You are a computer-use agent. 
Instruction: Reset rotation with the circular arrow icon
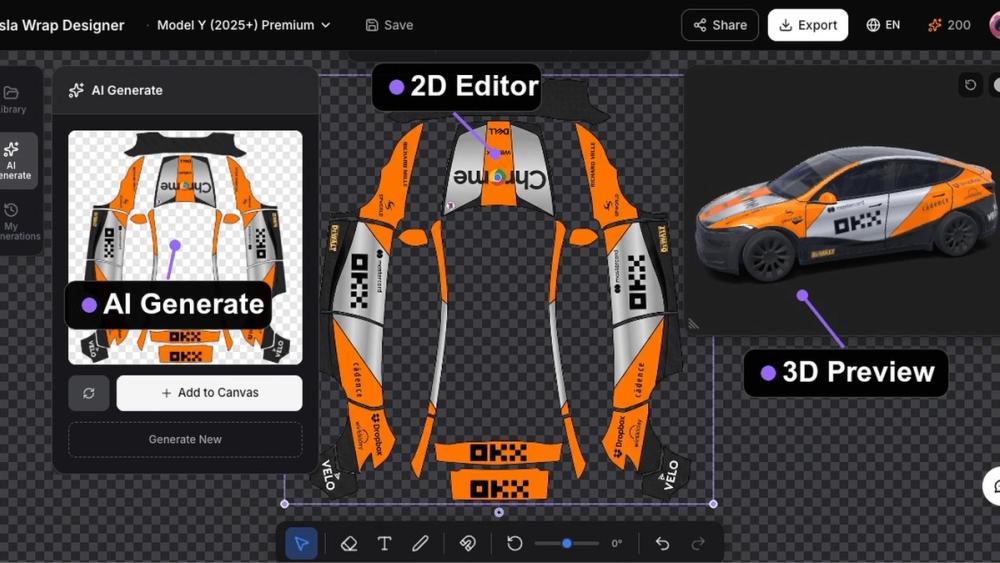515,543
